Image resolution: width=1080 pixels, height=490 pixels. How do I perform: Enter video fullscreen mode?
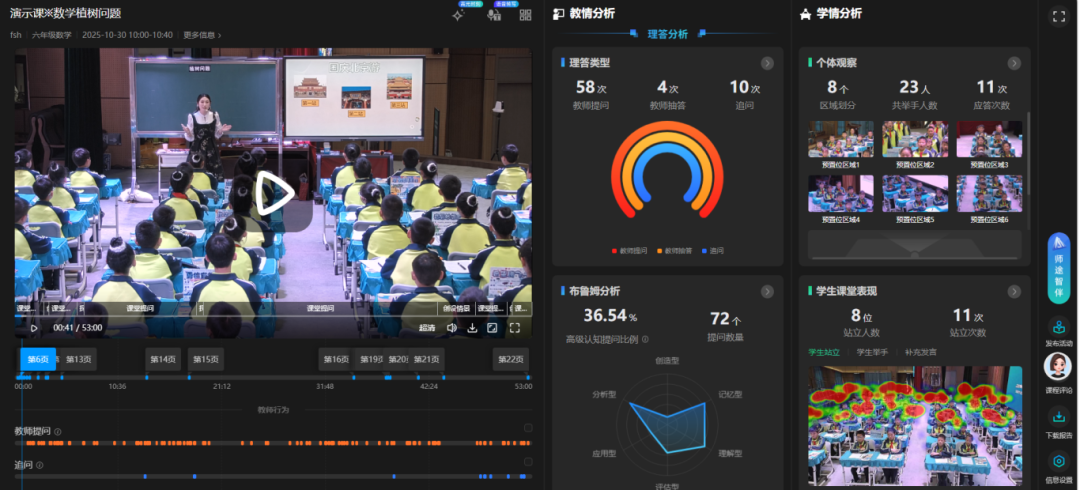coord(515,328)
